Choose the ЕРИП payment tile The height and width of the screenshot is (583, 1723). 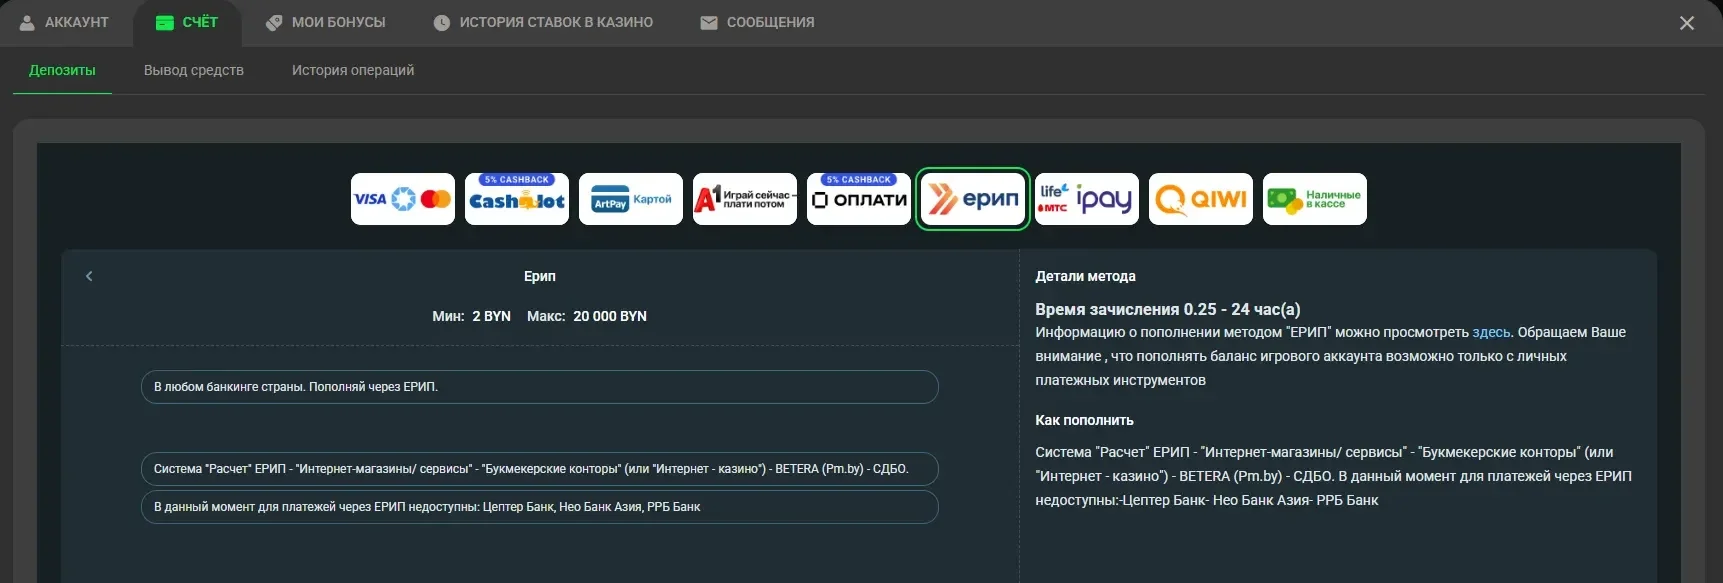pyautogui.click(x=973, y=199)
